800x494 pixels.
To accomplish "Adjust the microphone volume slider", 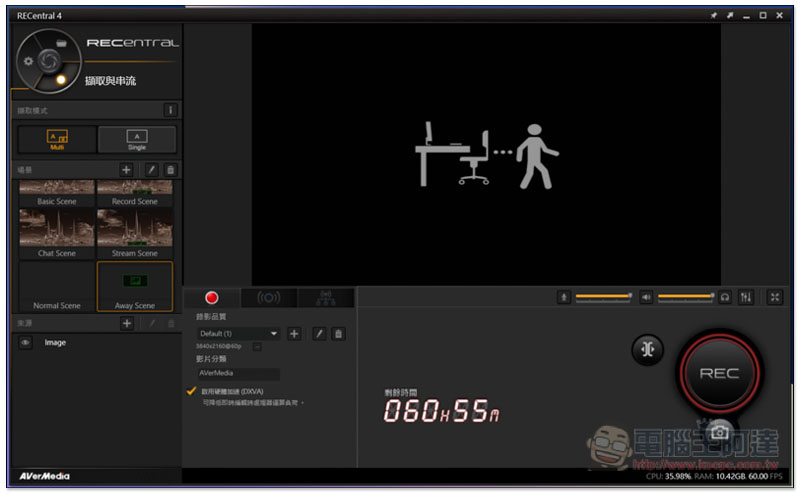I will tap(604, 297).
